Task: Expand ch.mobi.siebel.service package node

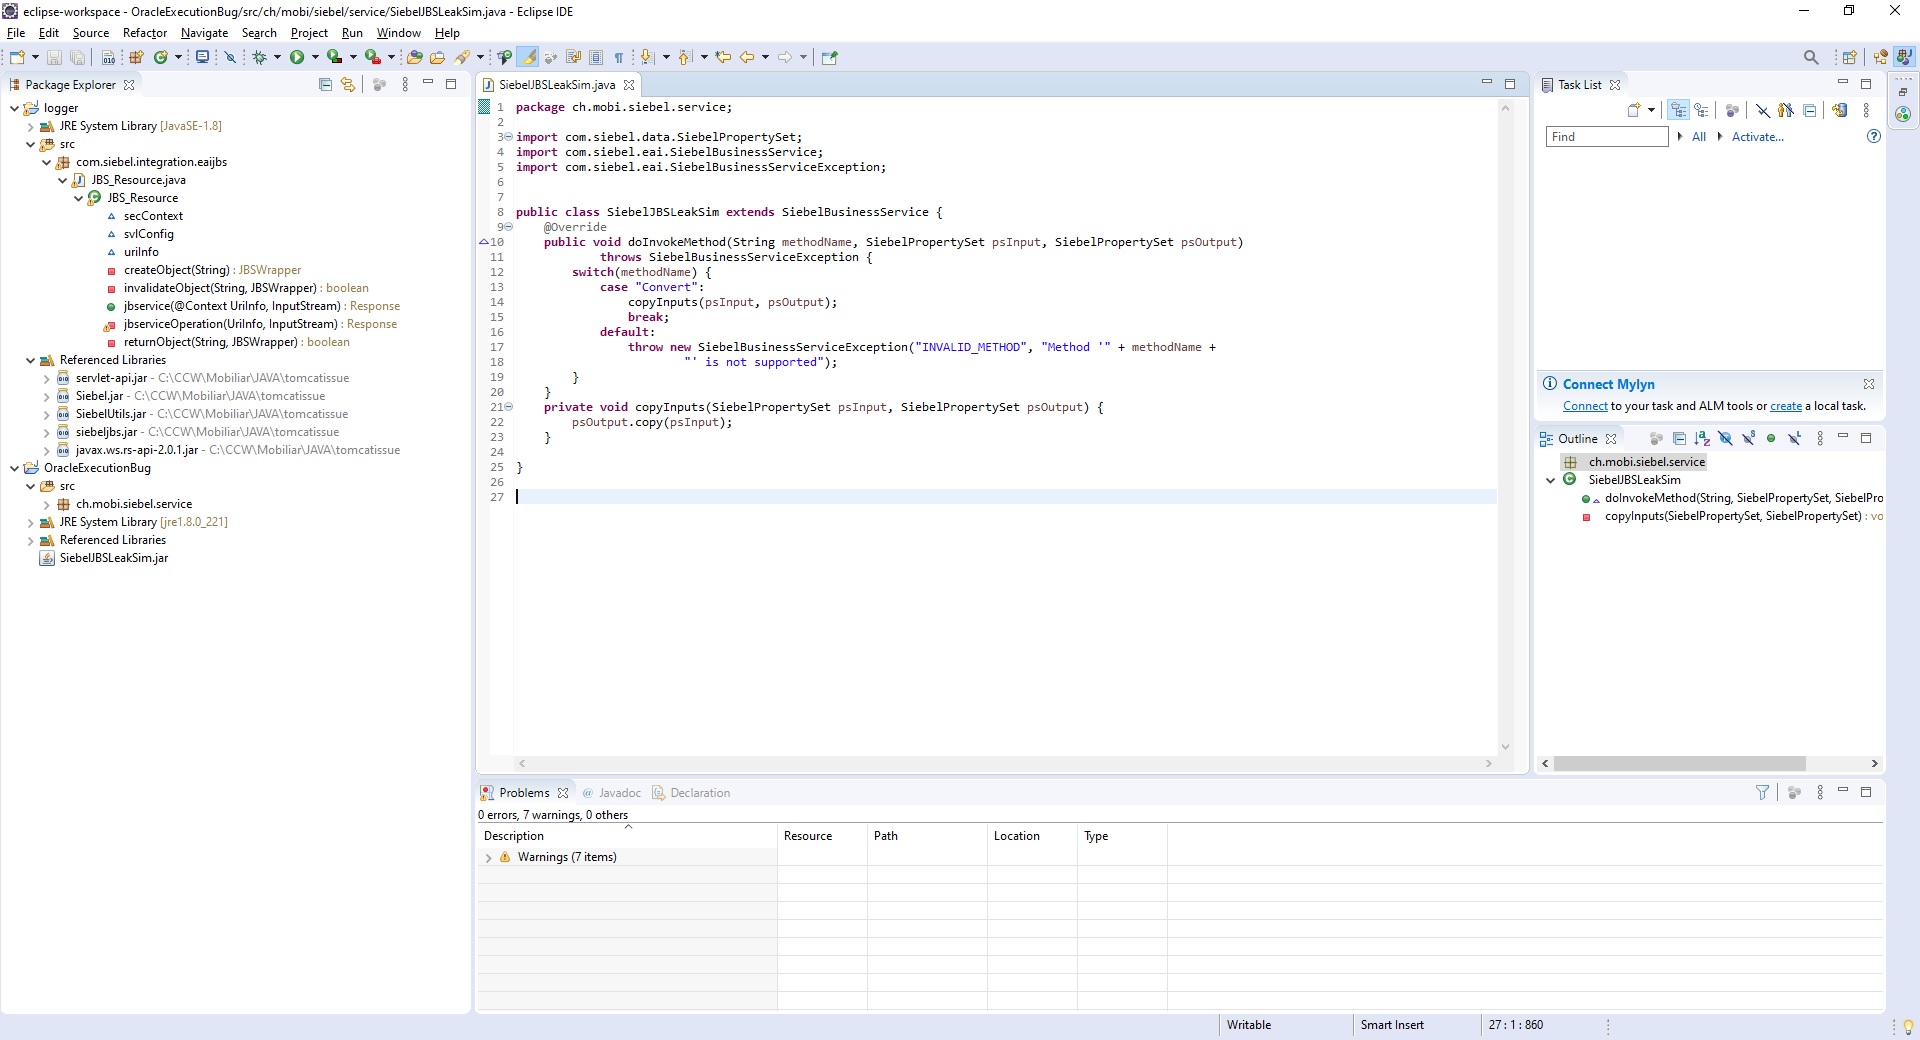Action: click(x=46, y=504)
